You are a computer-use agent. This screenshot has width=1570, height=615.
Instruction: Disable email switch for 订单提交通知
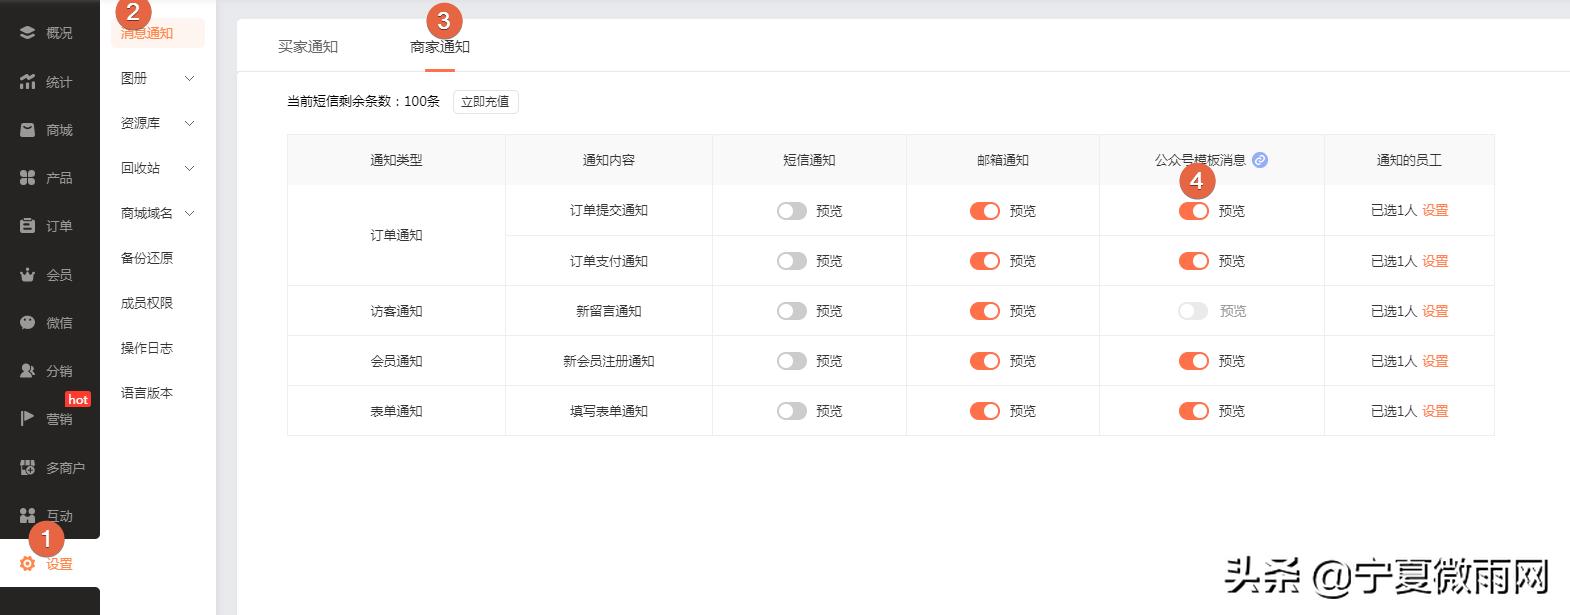pos(985,211)
